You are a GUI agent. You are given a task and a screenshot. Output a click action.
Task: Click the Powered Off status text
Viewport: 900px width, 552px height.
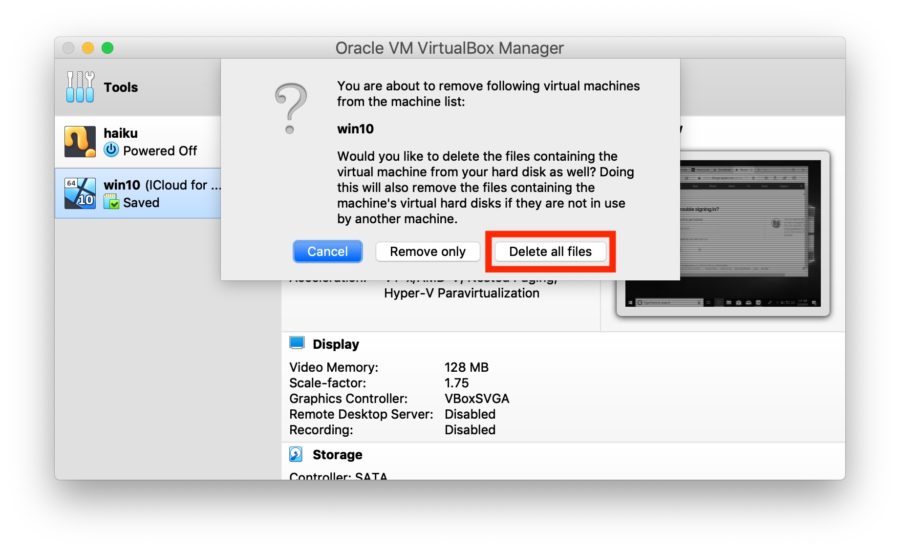160,151
